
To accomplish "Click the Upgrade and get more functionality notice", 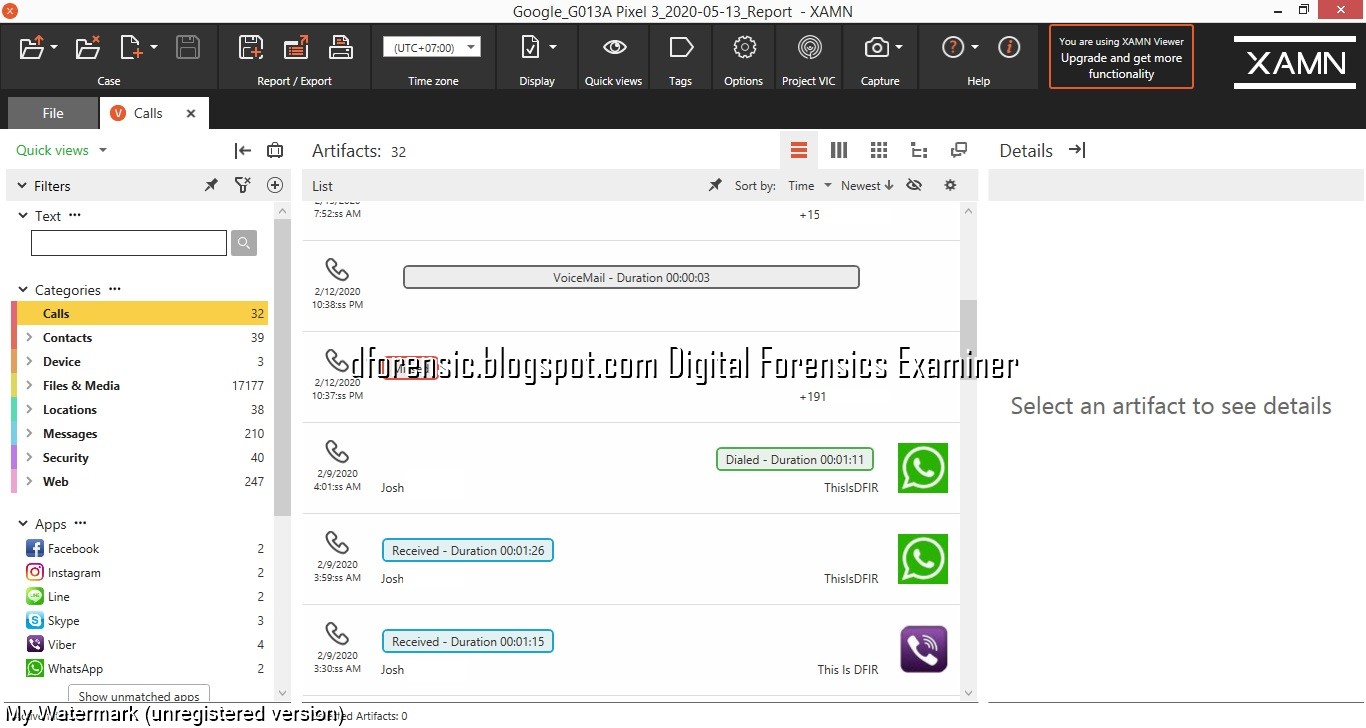I will pyautogui.click(x=1121, y=57).
